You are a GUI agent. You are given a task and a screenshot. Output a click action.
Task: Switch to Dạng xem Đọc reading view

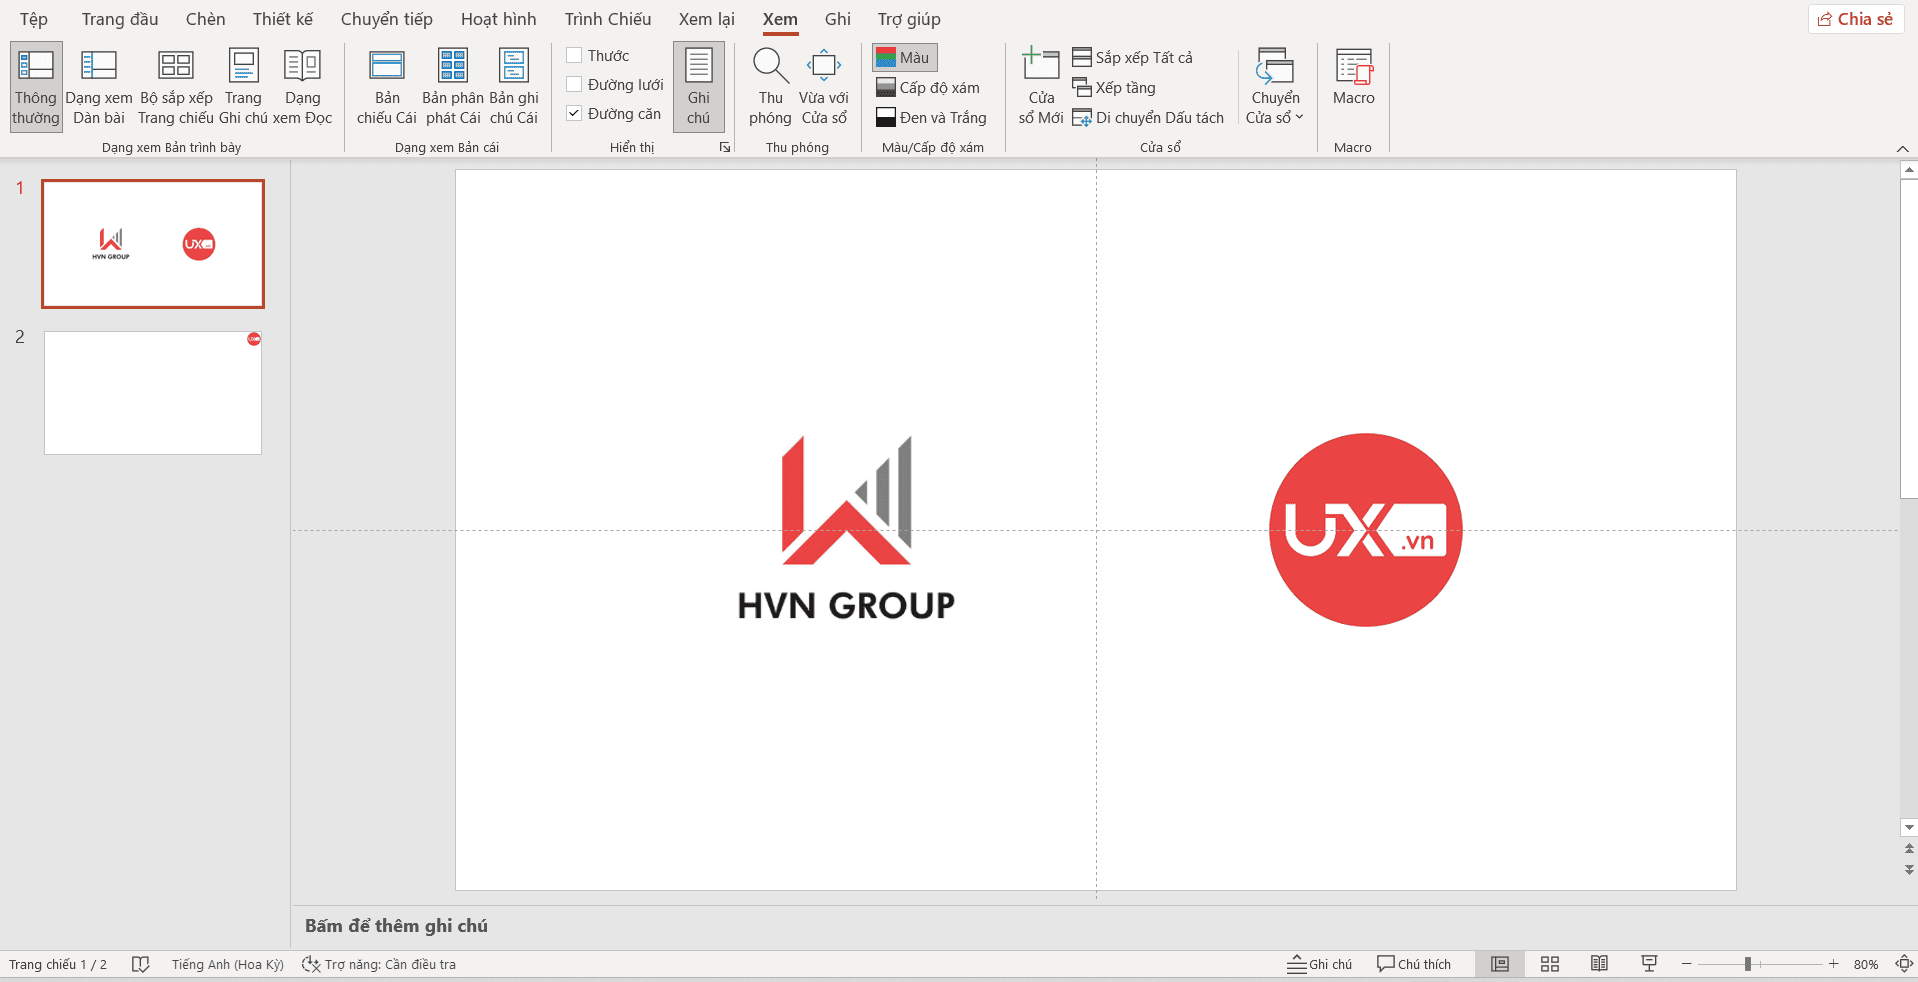coord(302,87)
